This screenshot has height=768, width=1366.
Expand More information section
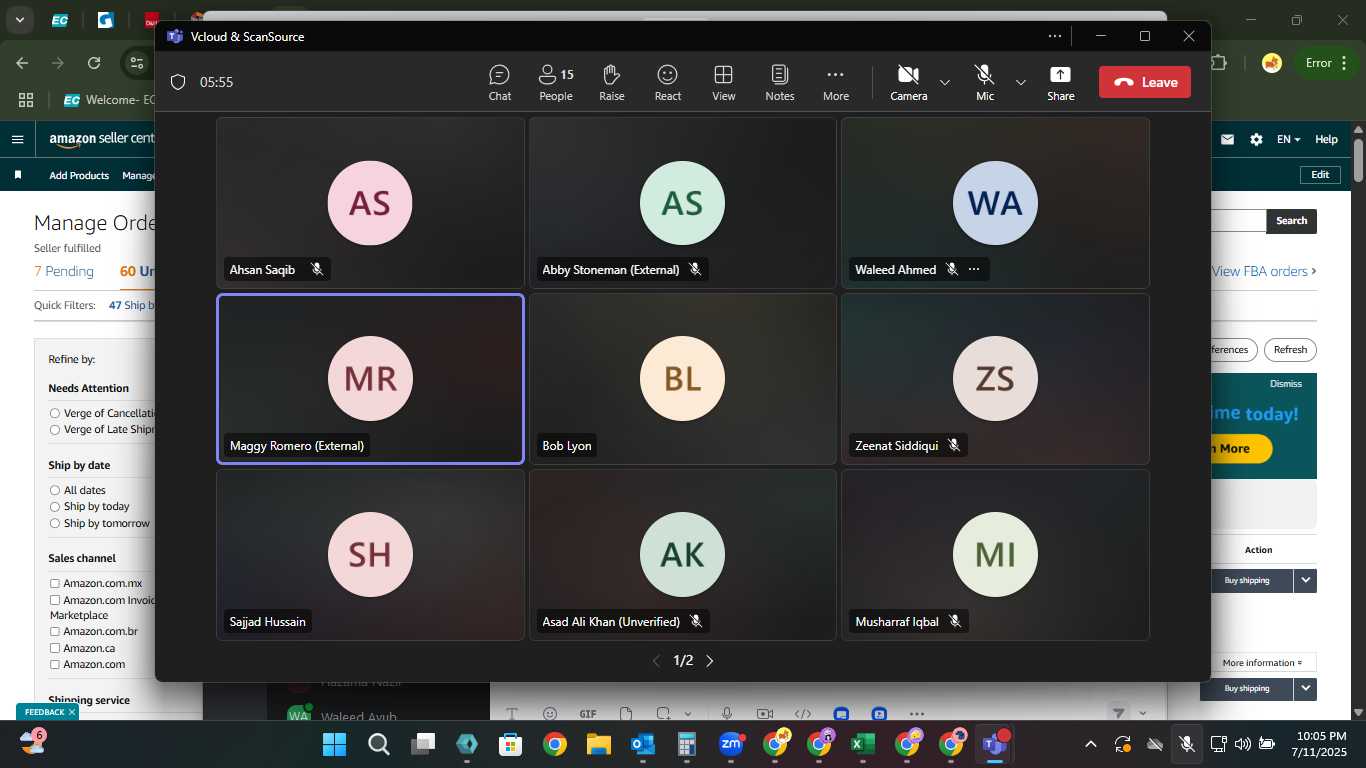(1262, 663)
